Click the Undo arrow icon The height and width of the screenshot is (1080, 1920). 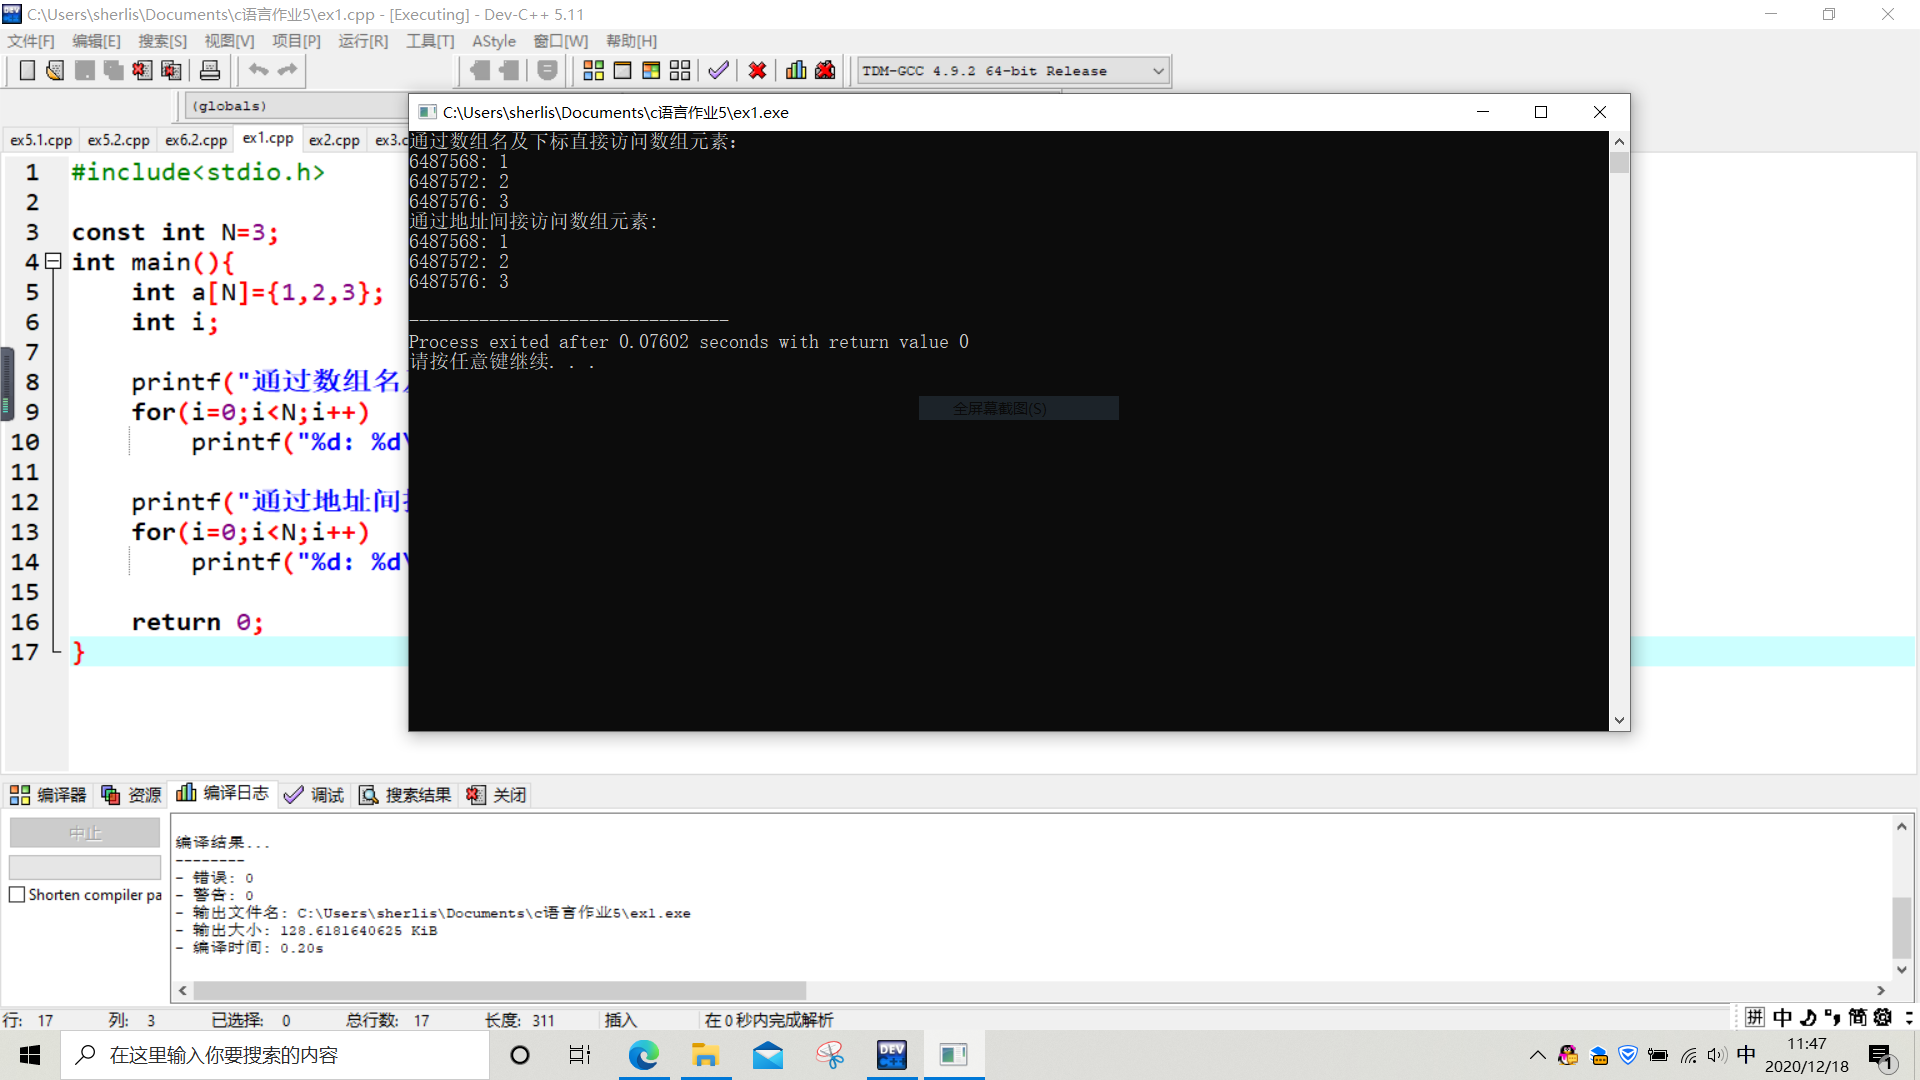[x=258, y=70]
